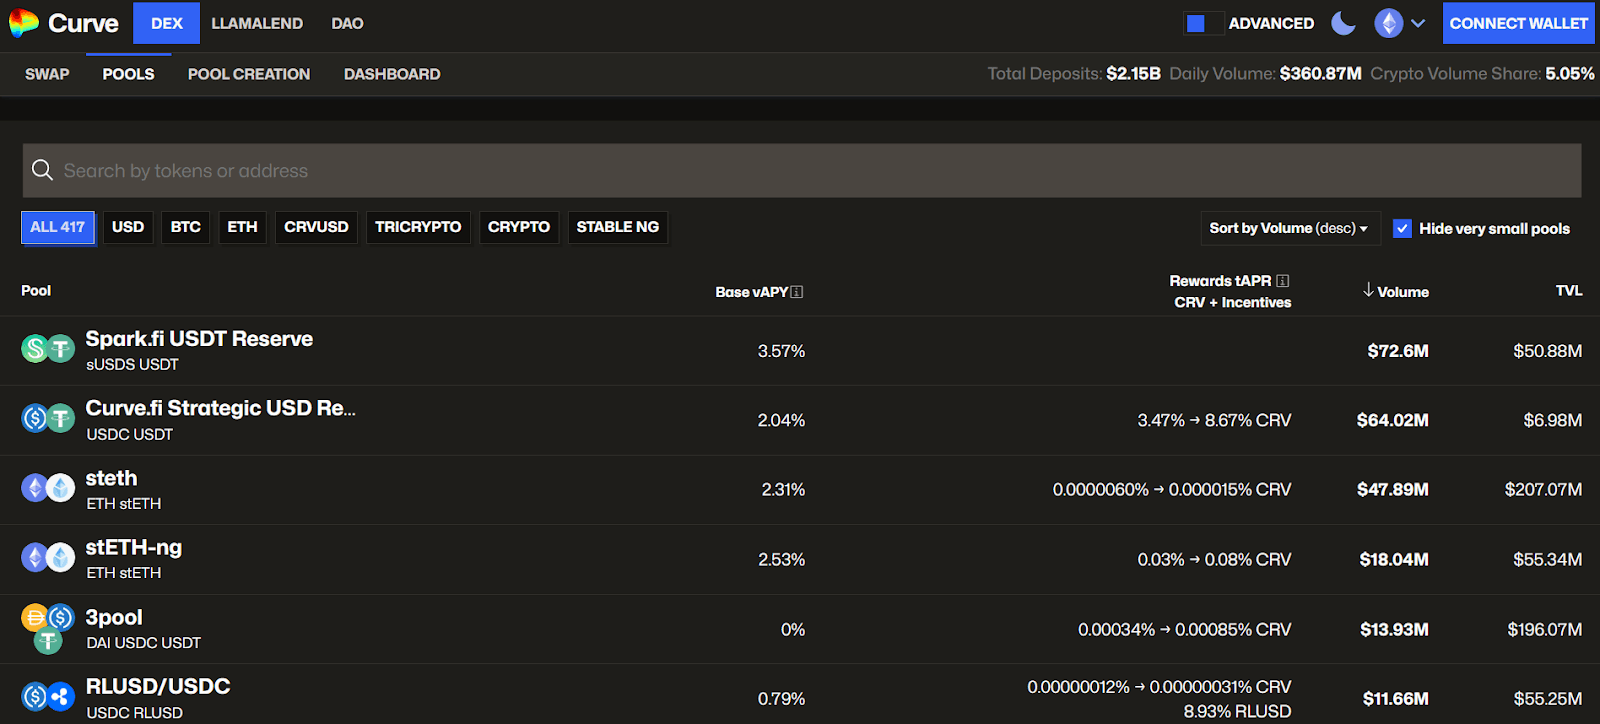Open the DAO tab

pyautogui.click(x=347, y=23)
